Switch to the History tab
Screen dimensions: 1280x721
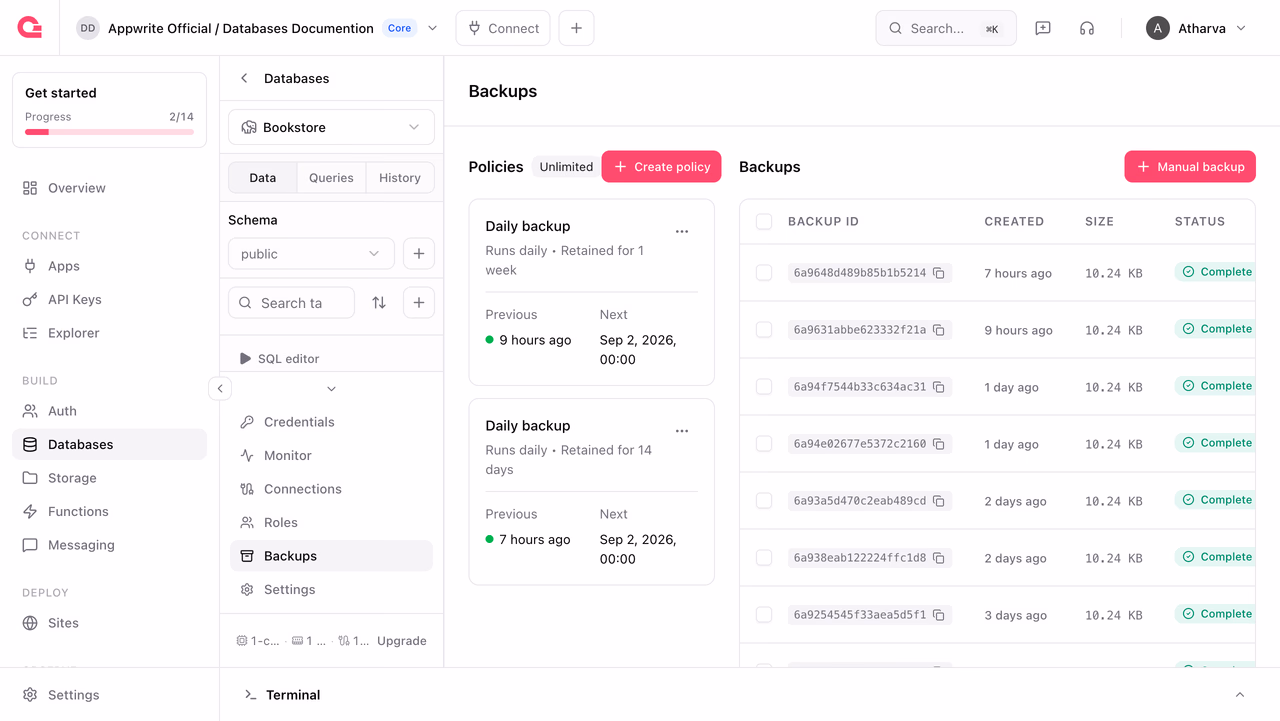point(400,178)
